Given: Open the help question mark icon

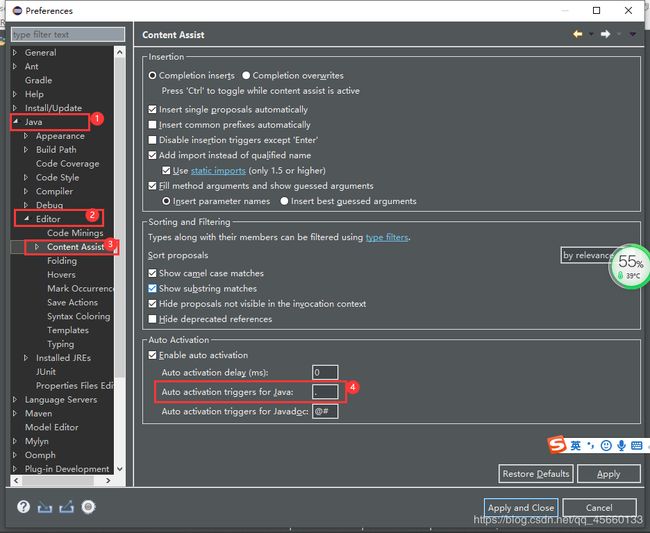Looking at the screenshot, I should (x=24, y=506).
